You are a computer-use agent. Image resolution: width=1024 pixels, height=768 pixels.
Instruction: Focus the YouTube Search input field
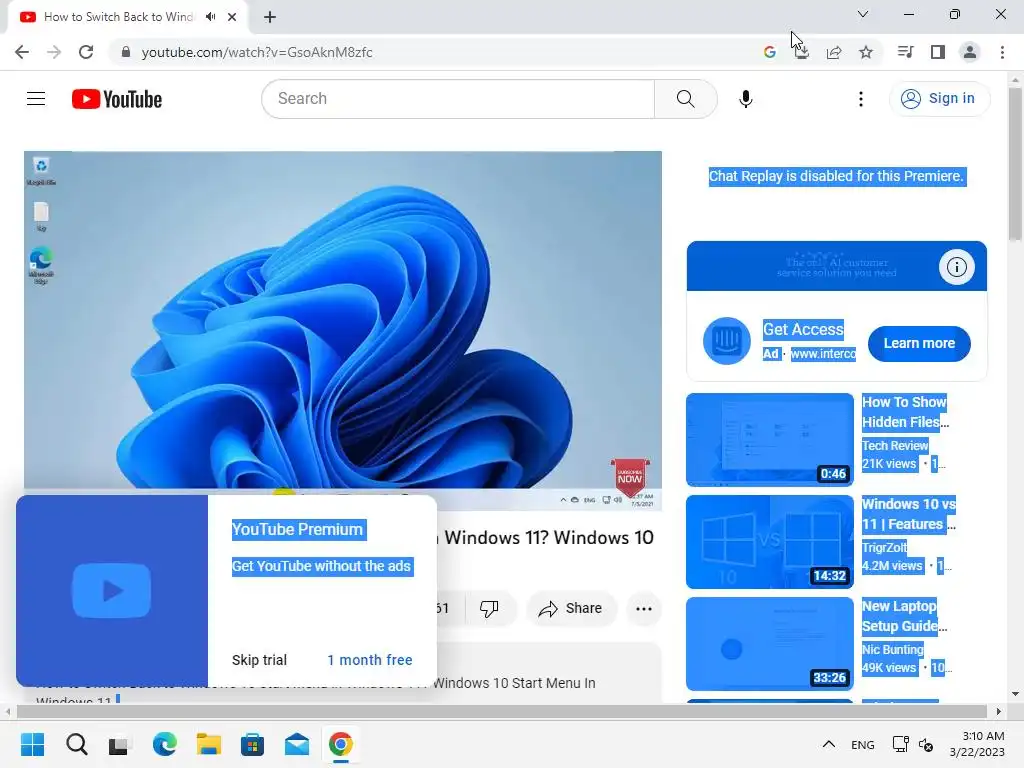click(458, 99)
